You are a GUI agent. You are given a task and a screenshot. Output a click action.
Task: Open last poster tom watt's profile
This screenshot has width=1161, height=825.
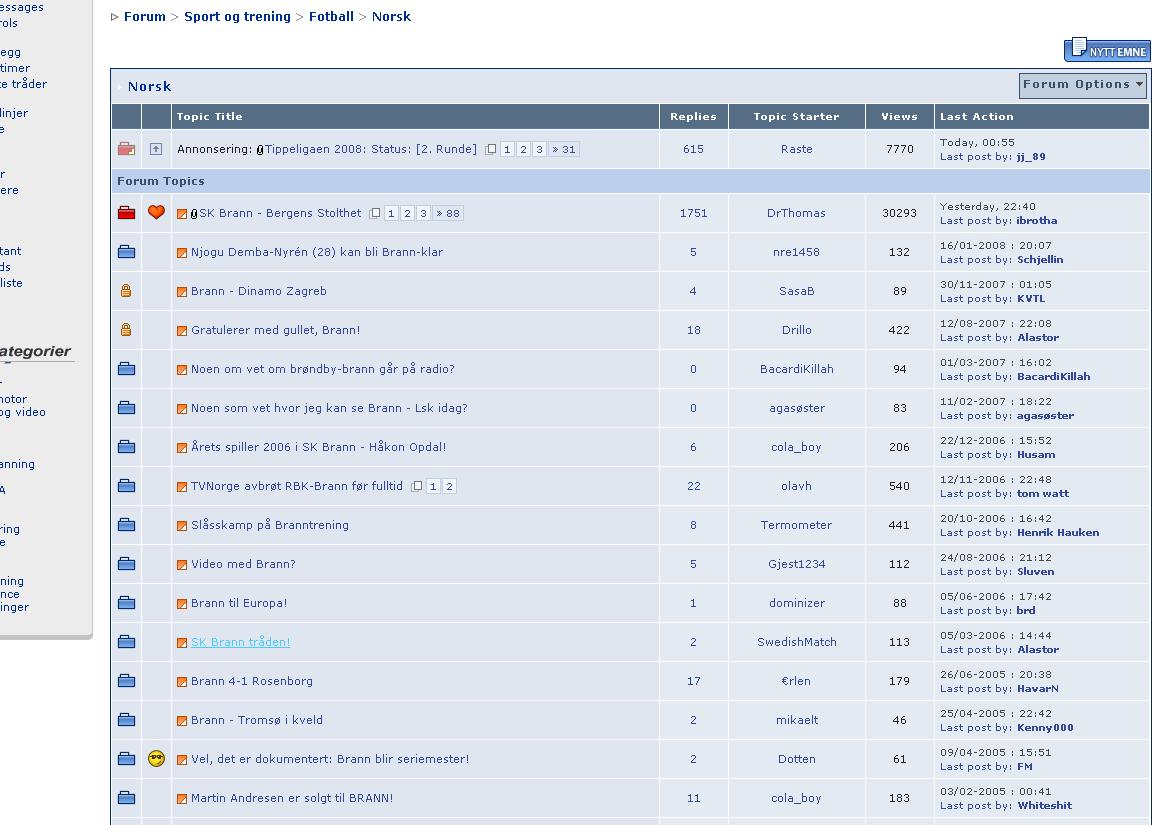point(1043,494)
